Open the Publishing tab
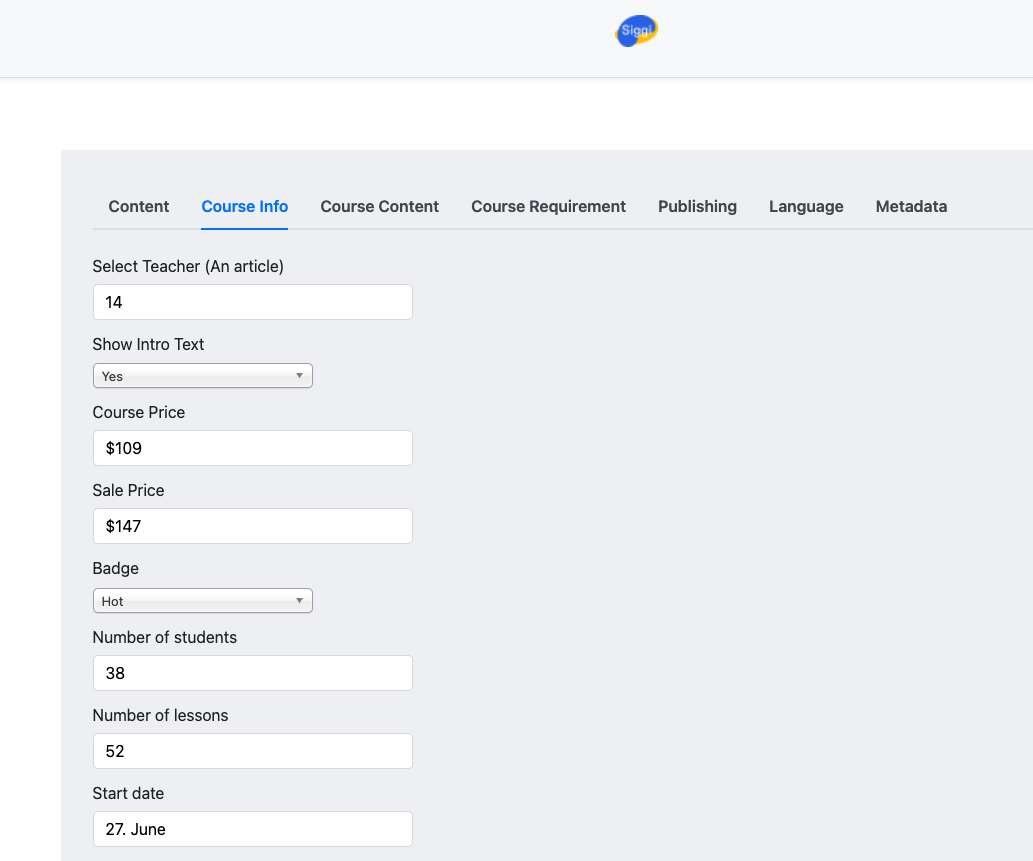This screenshot has width=1033, height=861. click(x=697, y=207)
